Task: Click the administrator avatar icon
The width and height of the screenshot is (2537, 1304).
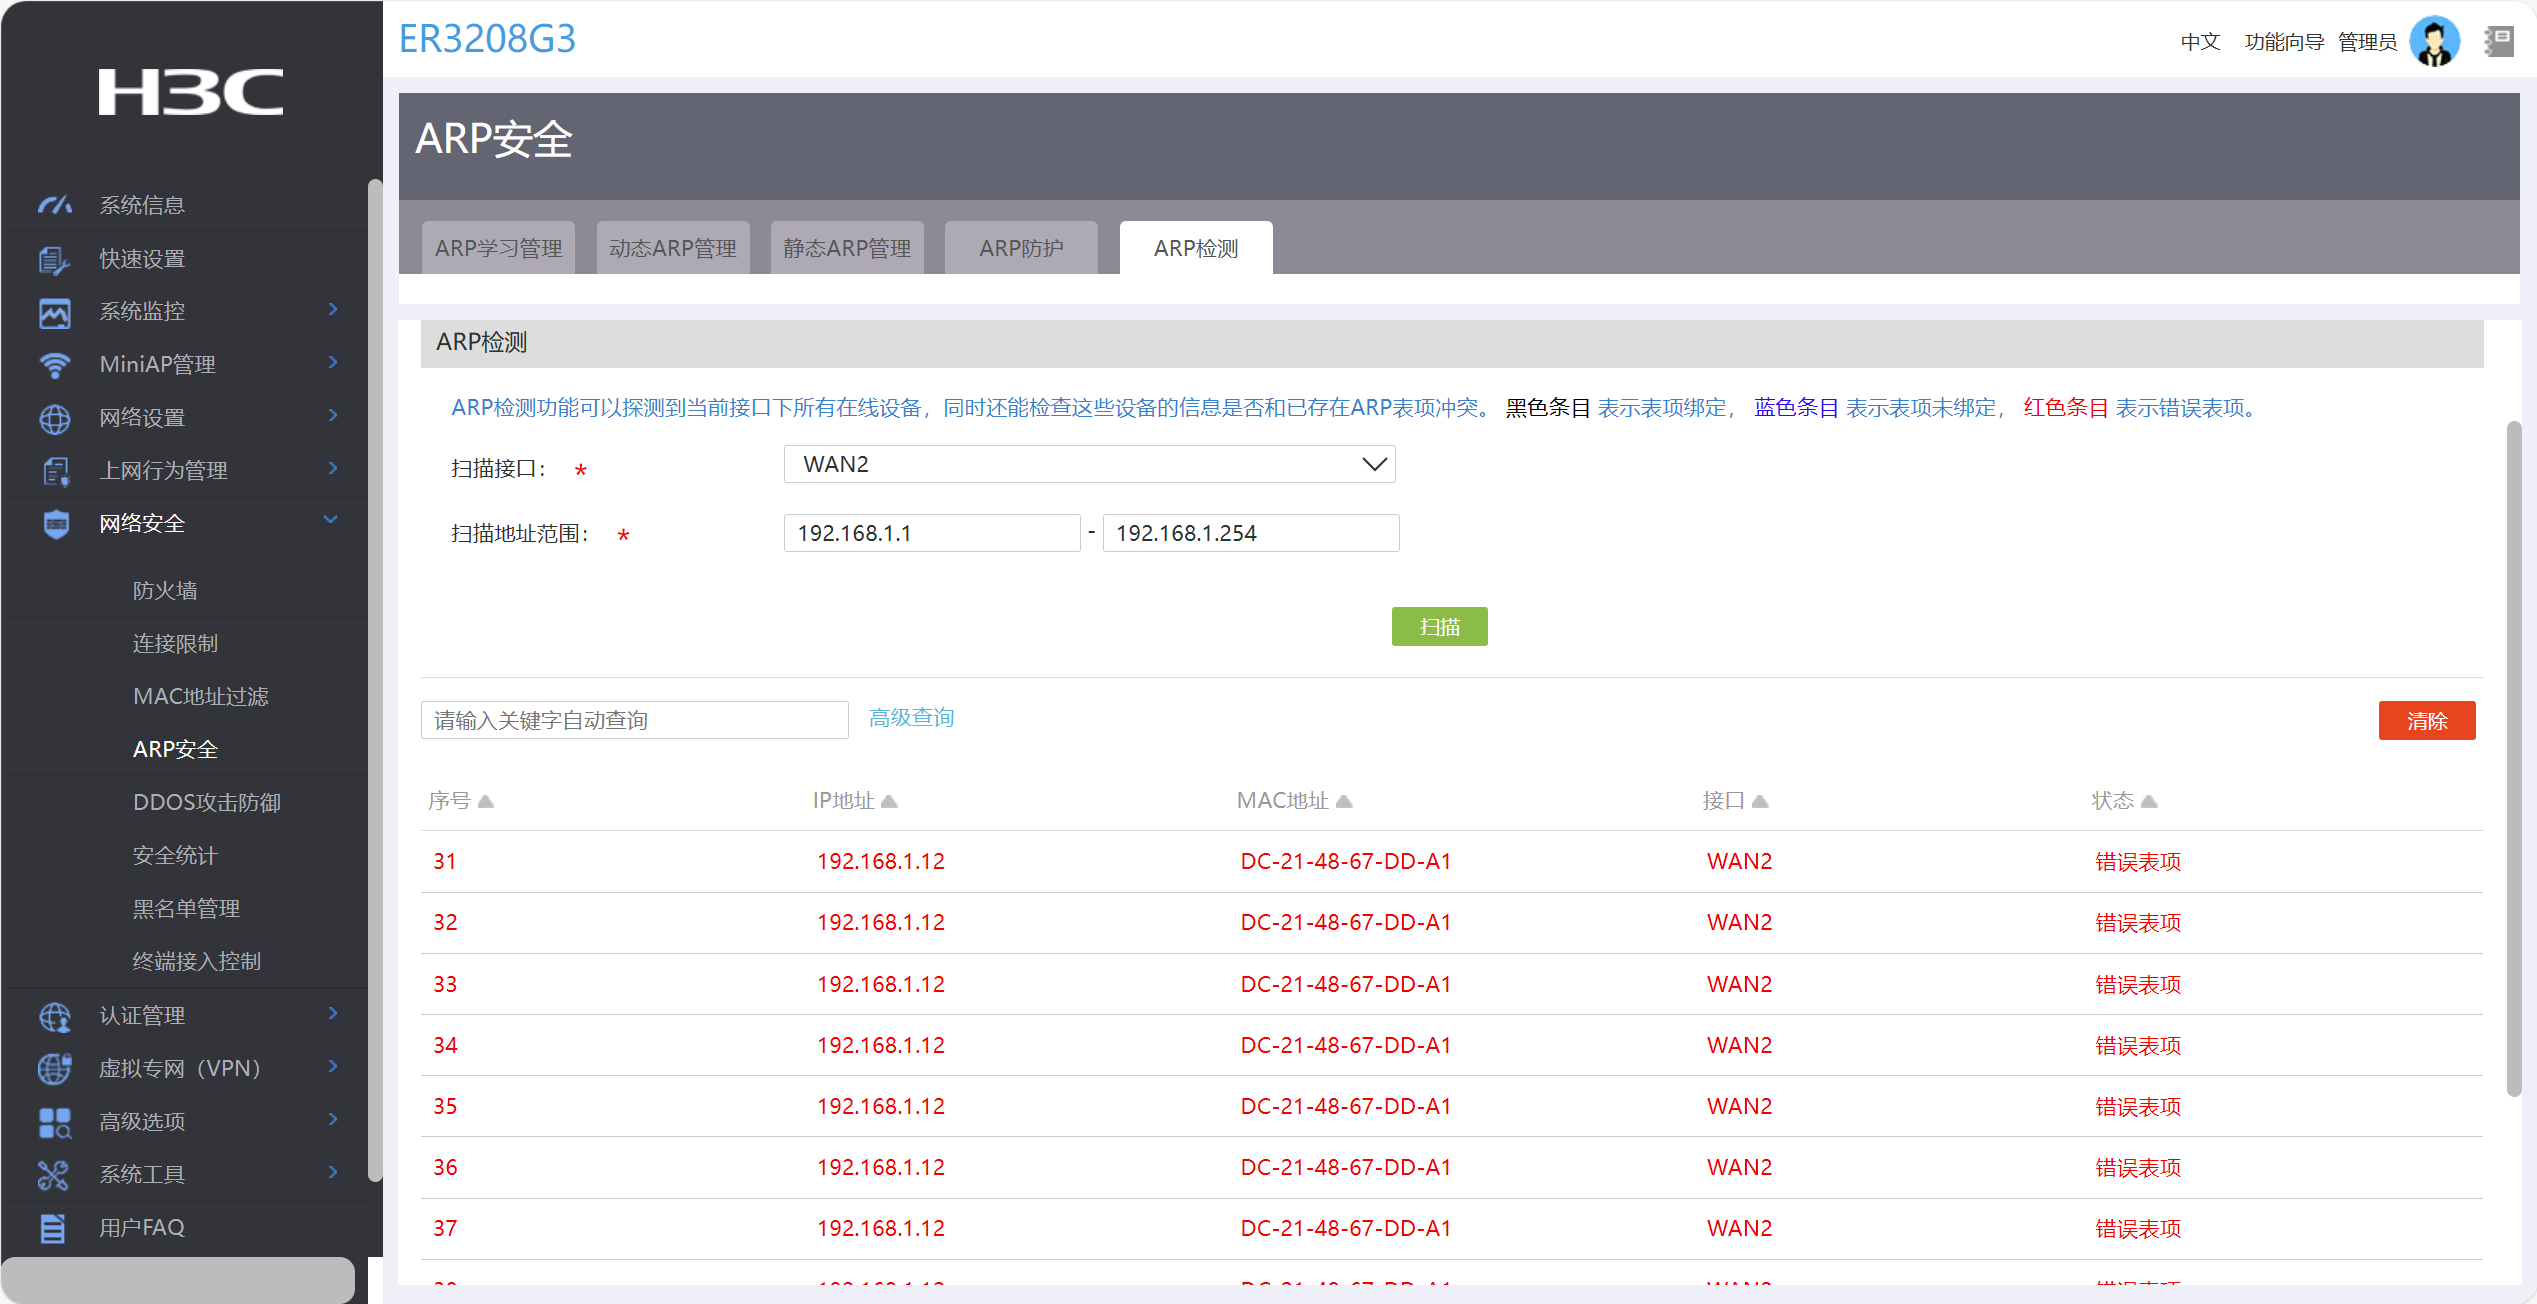Action: tap(2434, 42)
